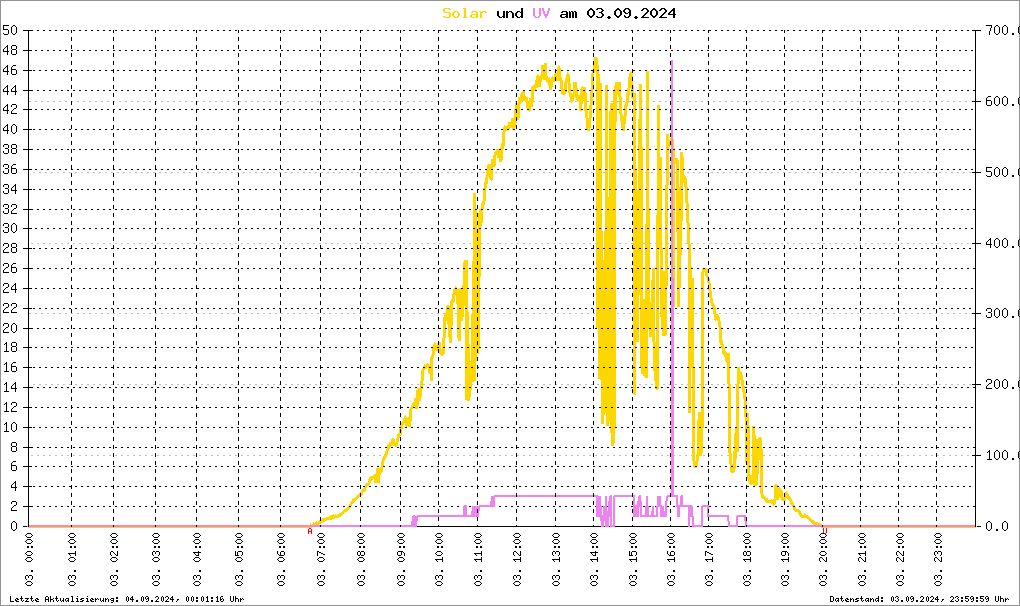Select the date 03.09.2024 in the chart title
The height and width of the screenshot is (606, 1020).
(631, 13)
